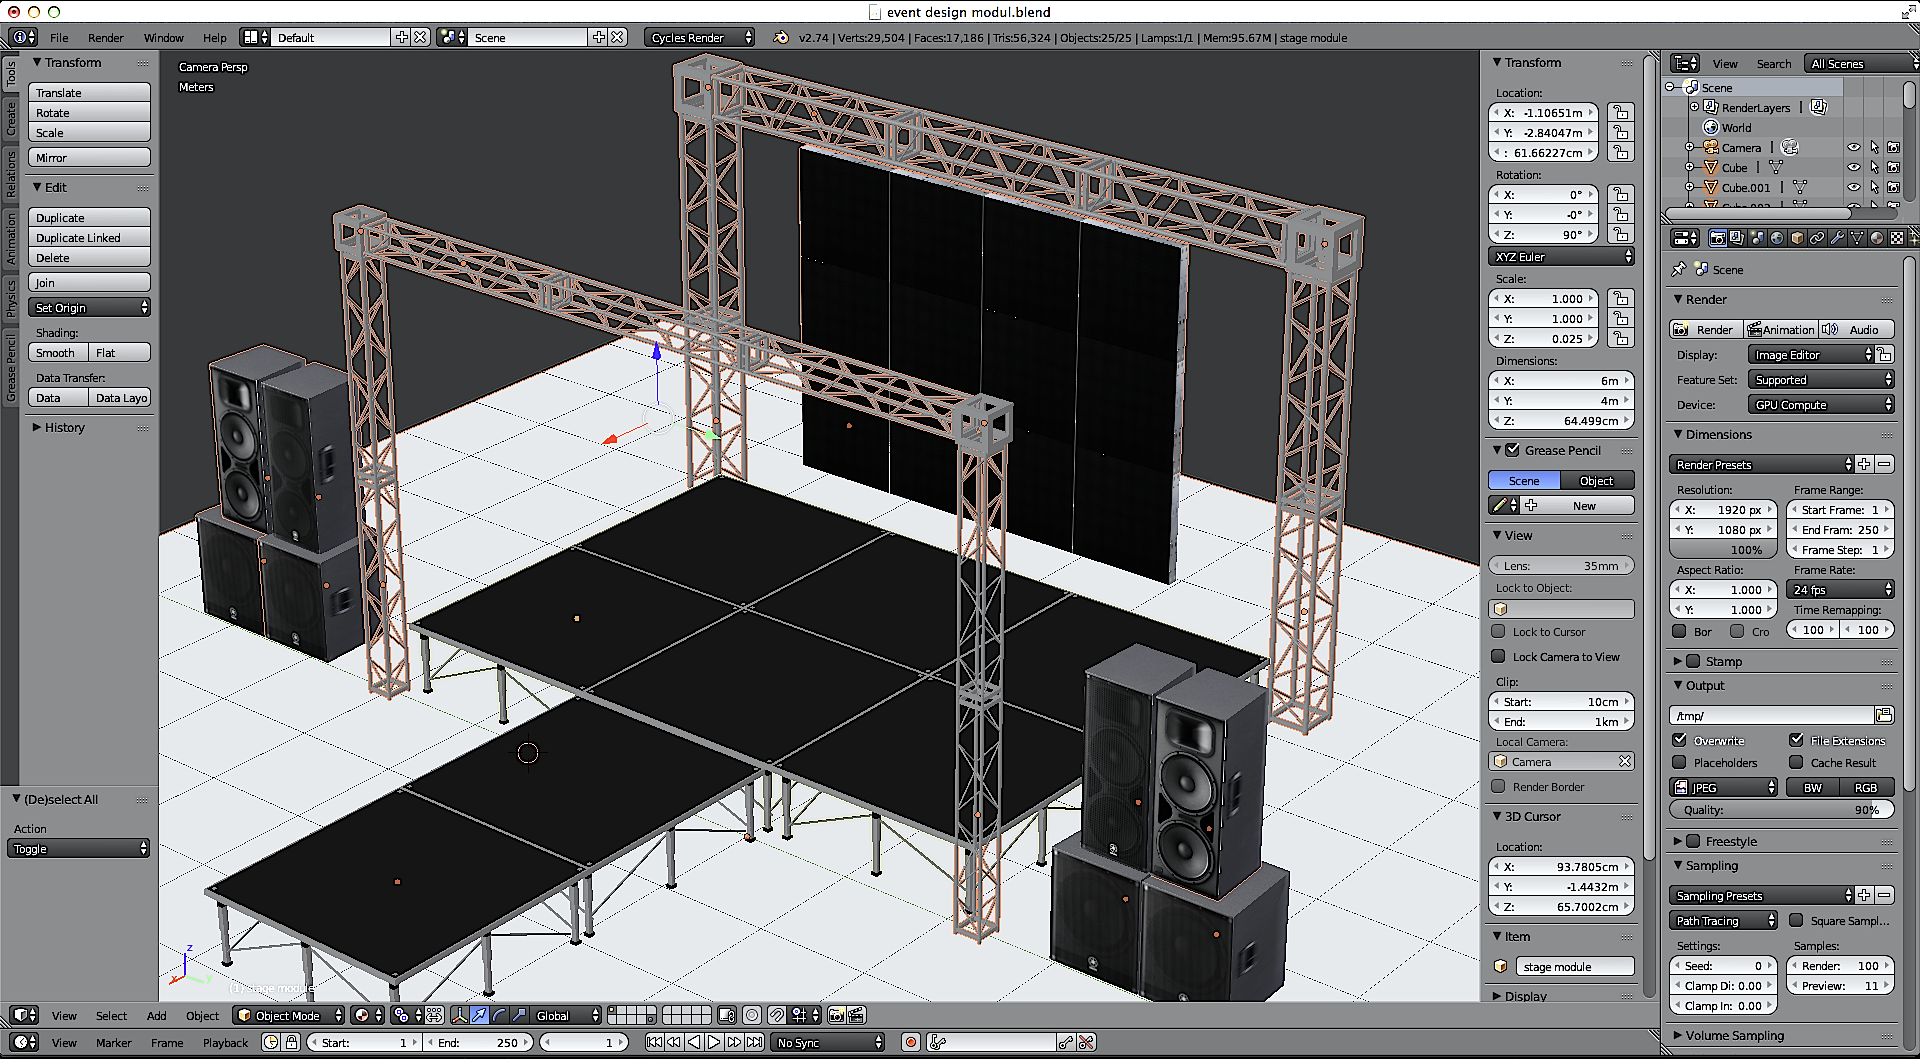Viewport: 1920px width, 1059px height.
Task: Play the animation forward
Action: pyautogui.click(x=714, y=1042)
